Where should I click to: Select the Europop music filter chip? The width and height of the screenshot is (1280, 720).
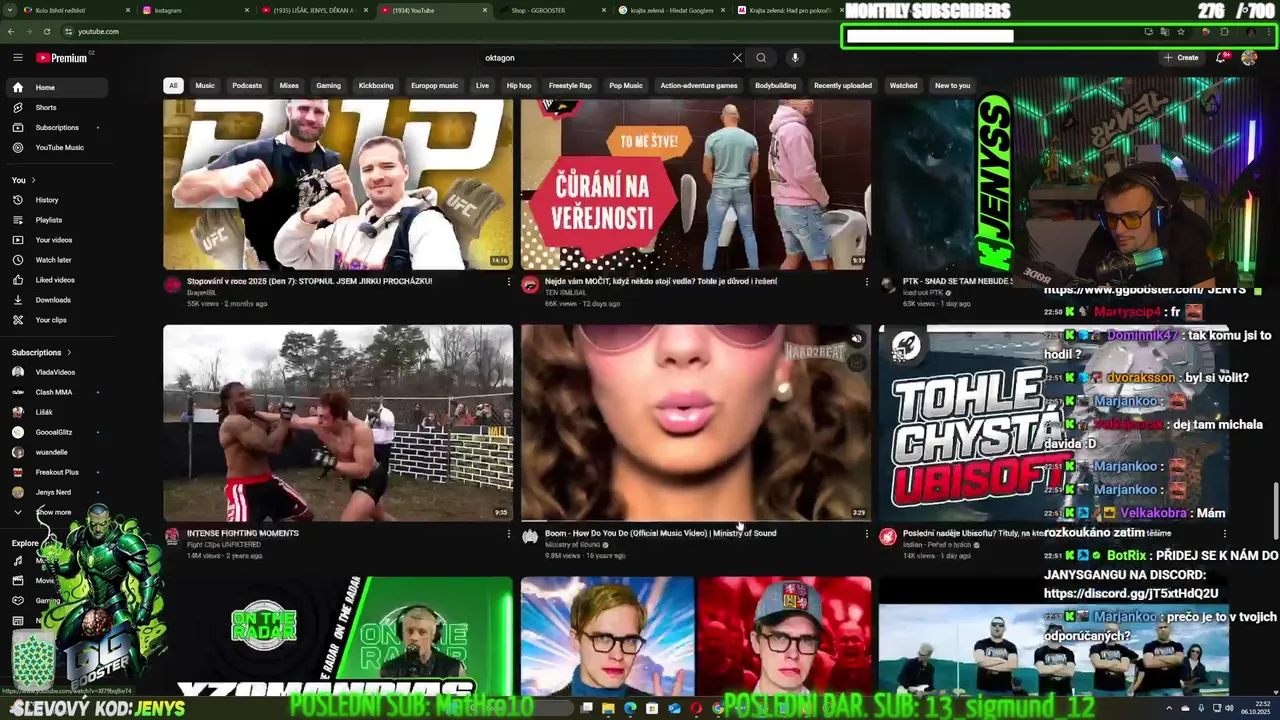[x=434, y=86]
